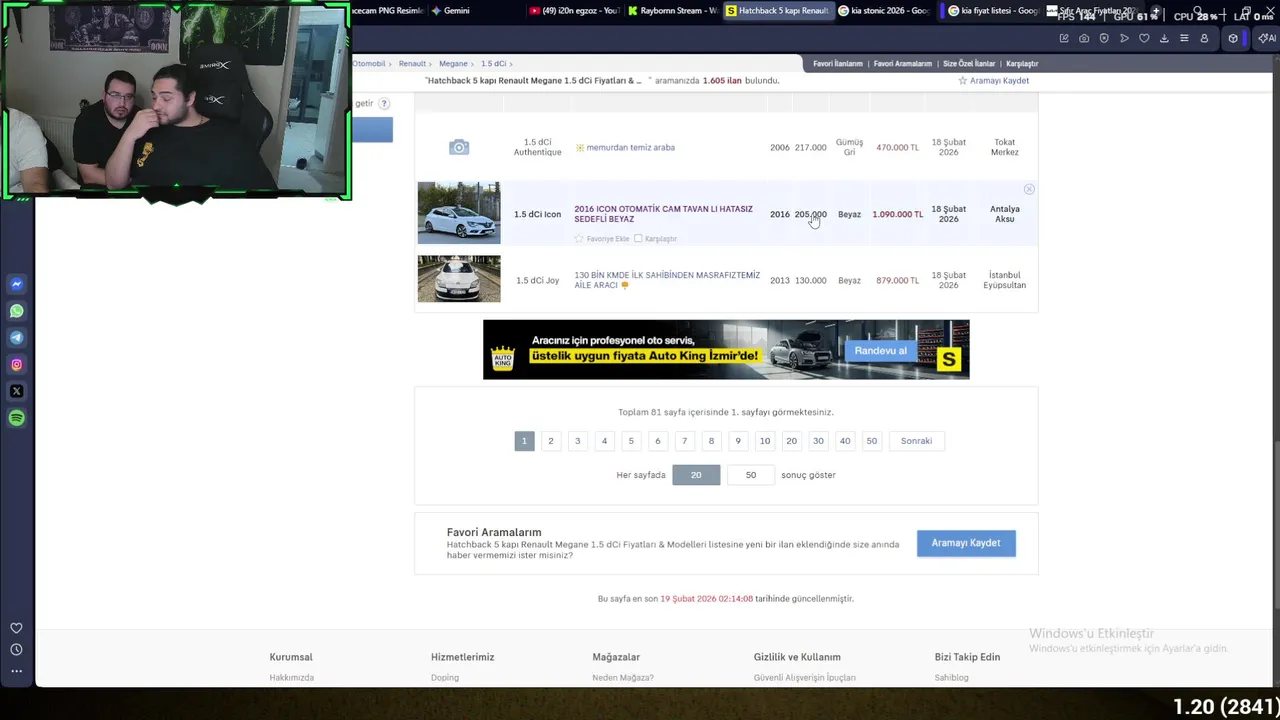
Task: Open Telegram in the browser sidebar
Action: [x=16, y=338]
